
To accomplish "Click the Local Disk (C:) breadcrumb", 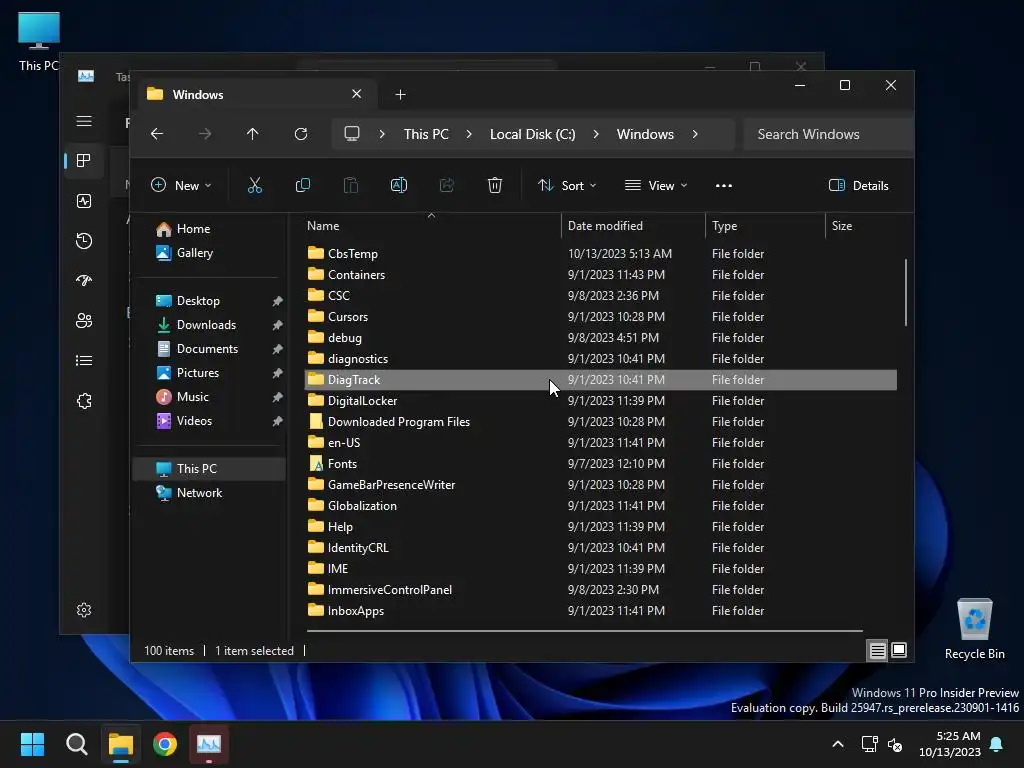I will pyautogui.click(x=532, y=134).
